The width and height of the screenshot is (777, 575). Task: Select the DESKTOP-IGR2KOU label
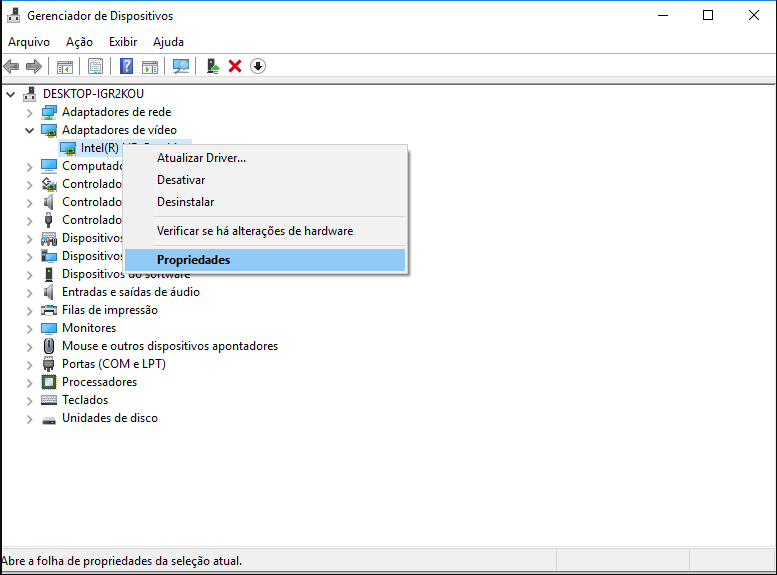[x=93, y=94]
